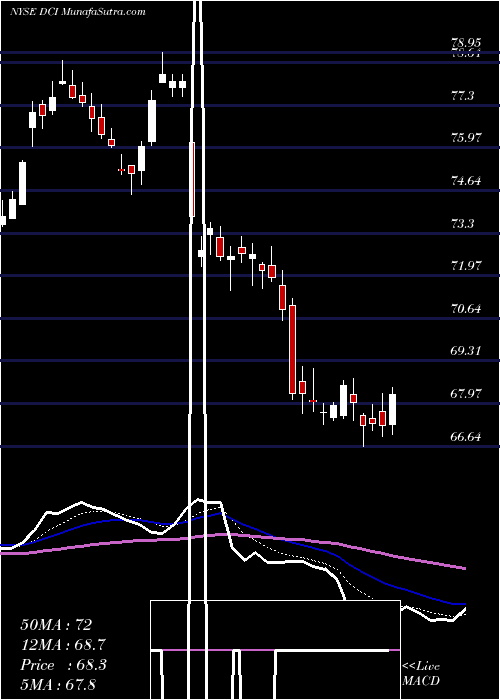The image size is (500, 700).
Task: Click the NYSE DCI MunafaSutra.com title
Action: pyautogui.click(x=78, y=11)
